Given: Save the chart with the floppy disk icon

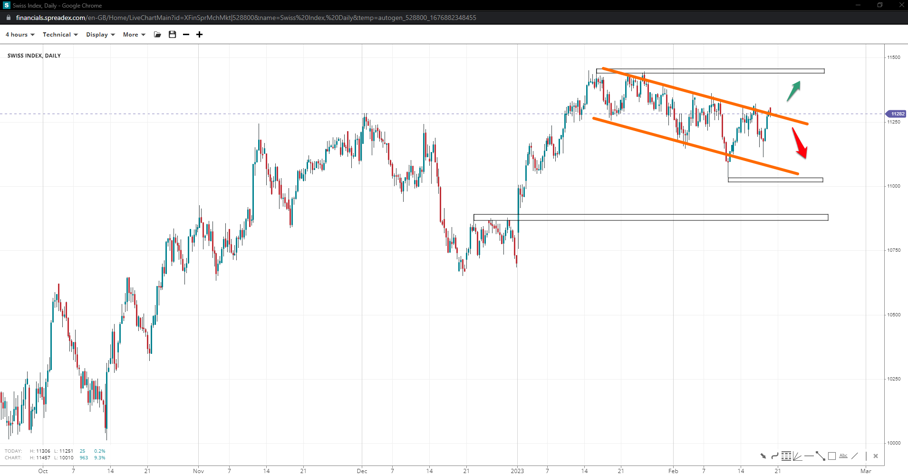Looking at the screenshot, I should pos(172,35).
